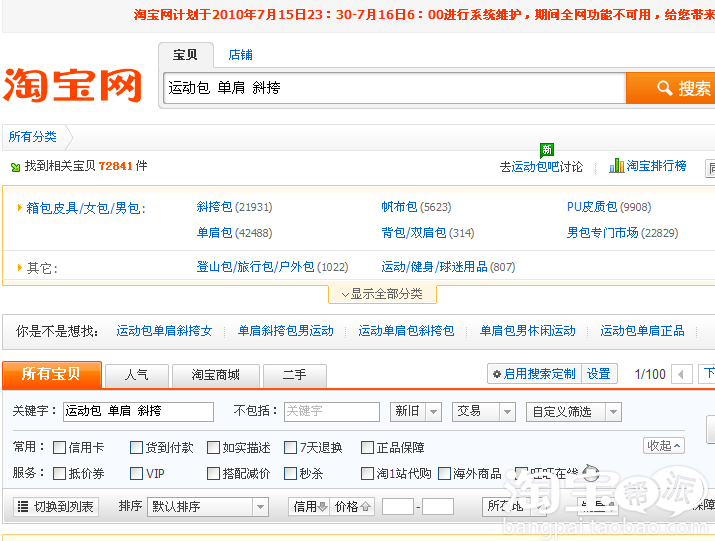
Task: Click the green arrow icon beside 找到相关宝贝
Action: point(16,167)
